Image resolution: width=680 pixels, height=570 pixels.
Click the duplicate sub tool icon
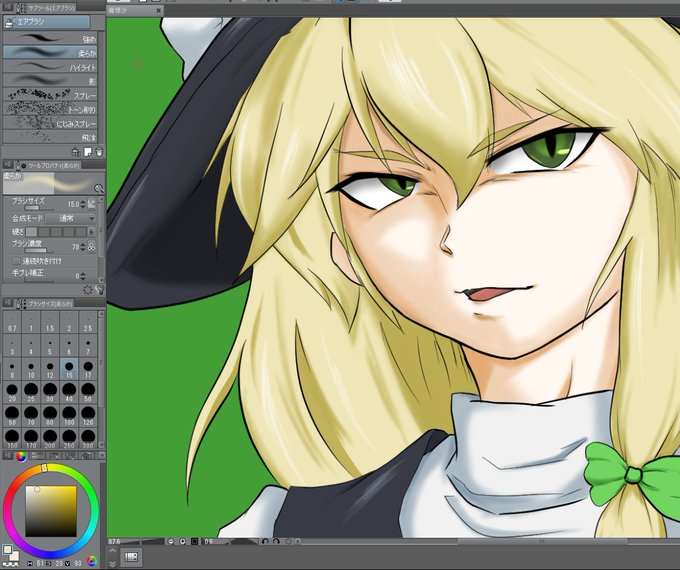click(x=88, y=151)
